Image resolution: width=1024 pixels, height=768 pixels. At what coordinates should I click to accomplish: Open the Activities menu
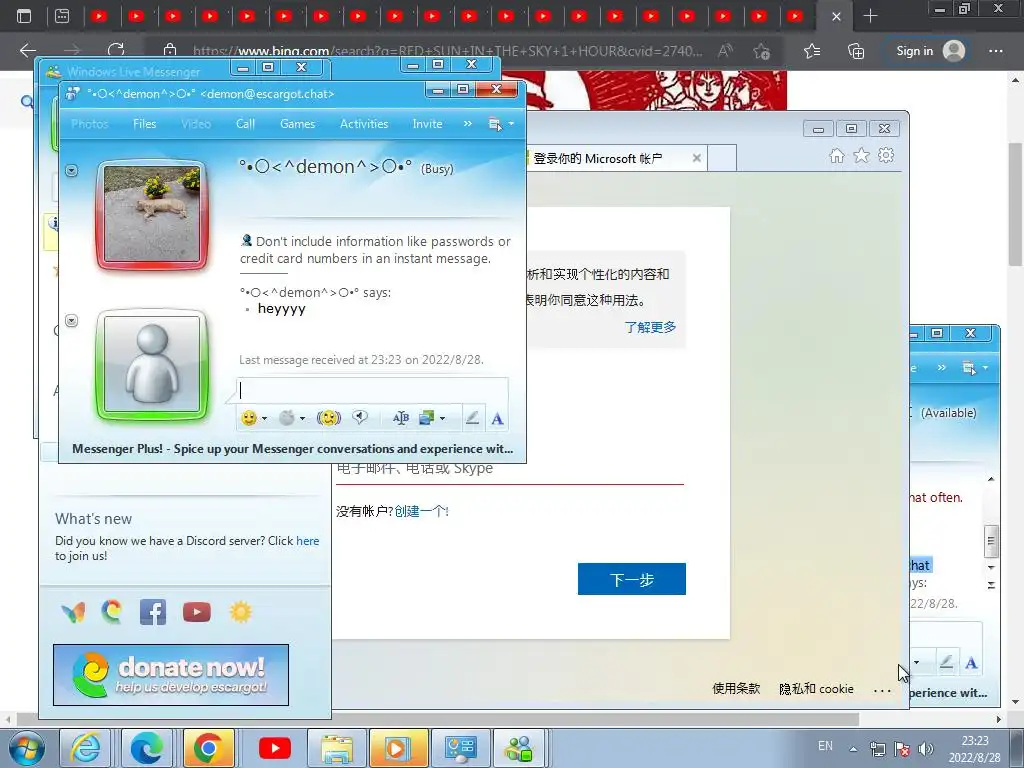364,123
